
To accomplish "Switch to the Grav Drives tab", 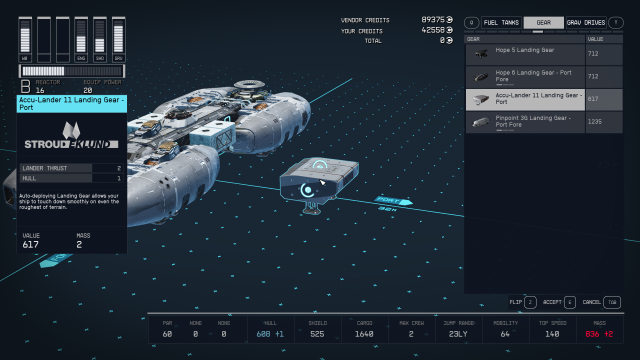I will (586, 22).
